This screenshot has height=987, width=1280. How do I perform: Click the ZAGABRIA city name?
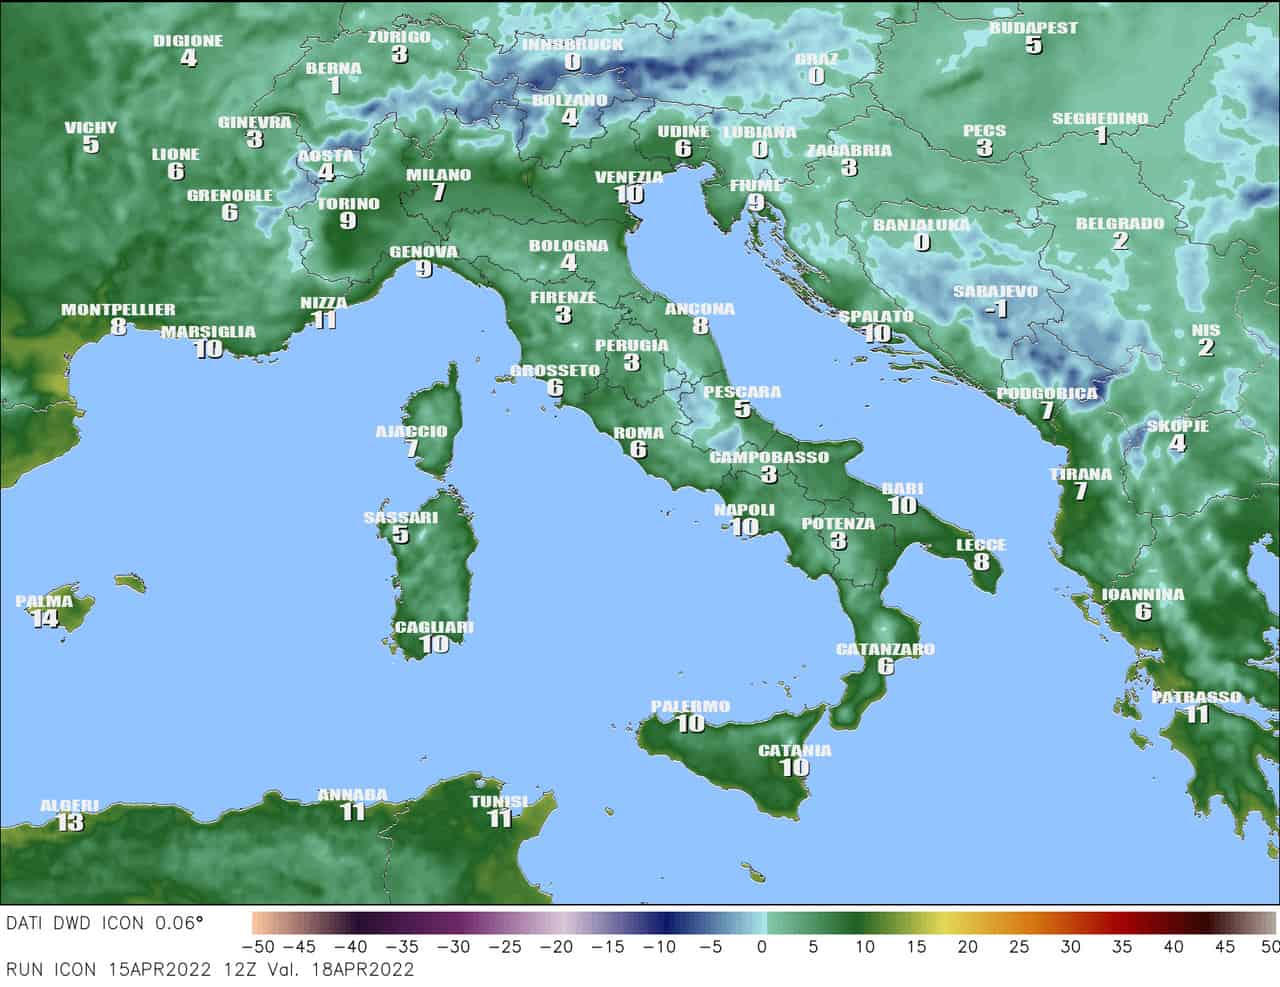849,151
